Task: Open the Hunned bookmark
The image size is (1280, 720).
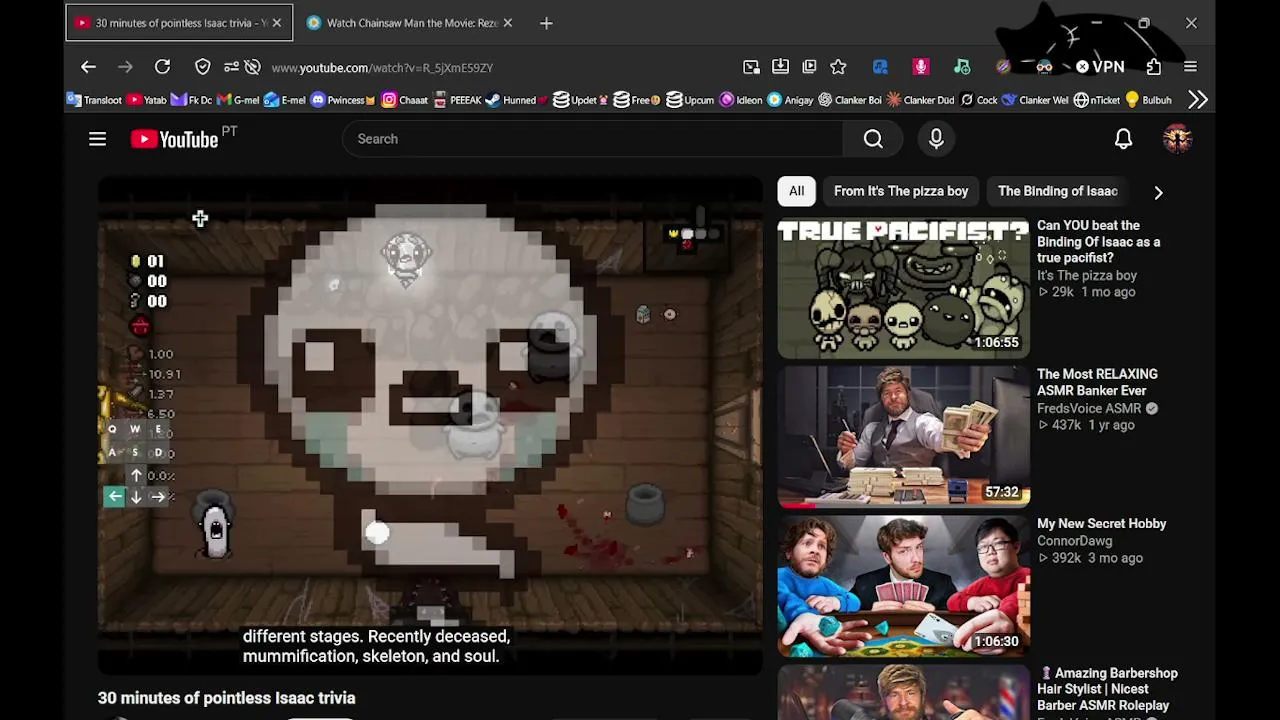Action: point(517,100)
